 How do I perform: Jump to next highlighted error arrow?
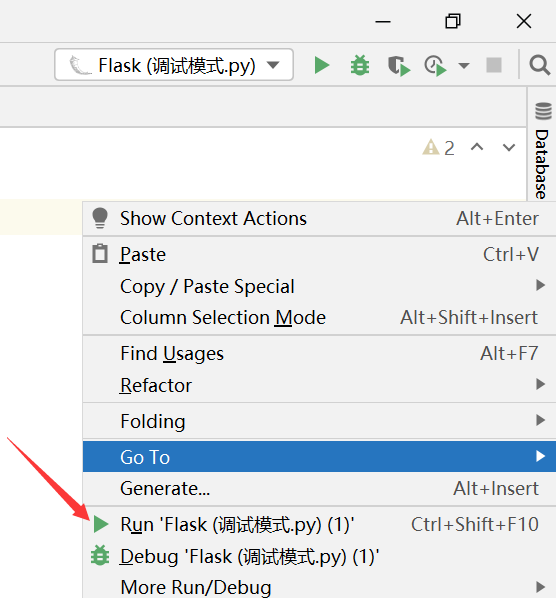[509, 147]
